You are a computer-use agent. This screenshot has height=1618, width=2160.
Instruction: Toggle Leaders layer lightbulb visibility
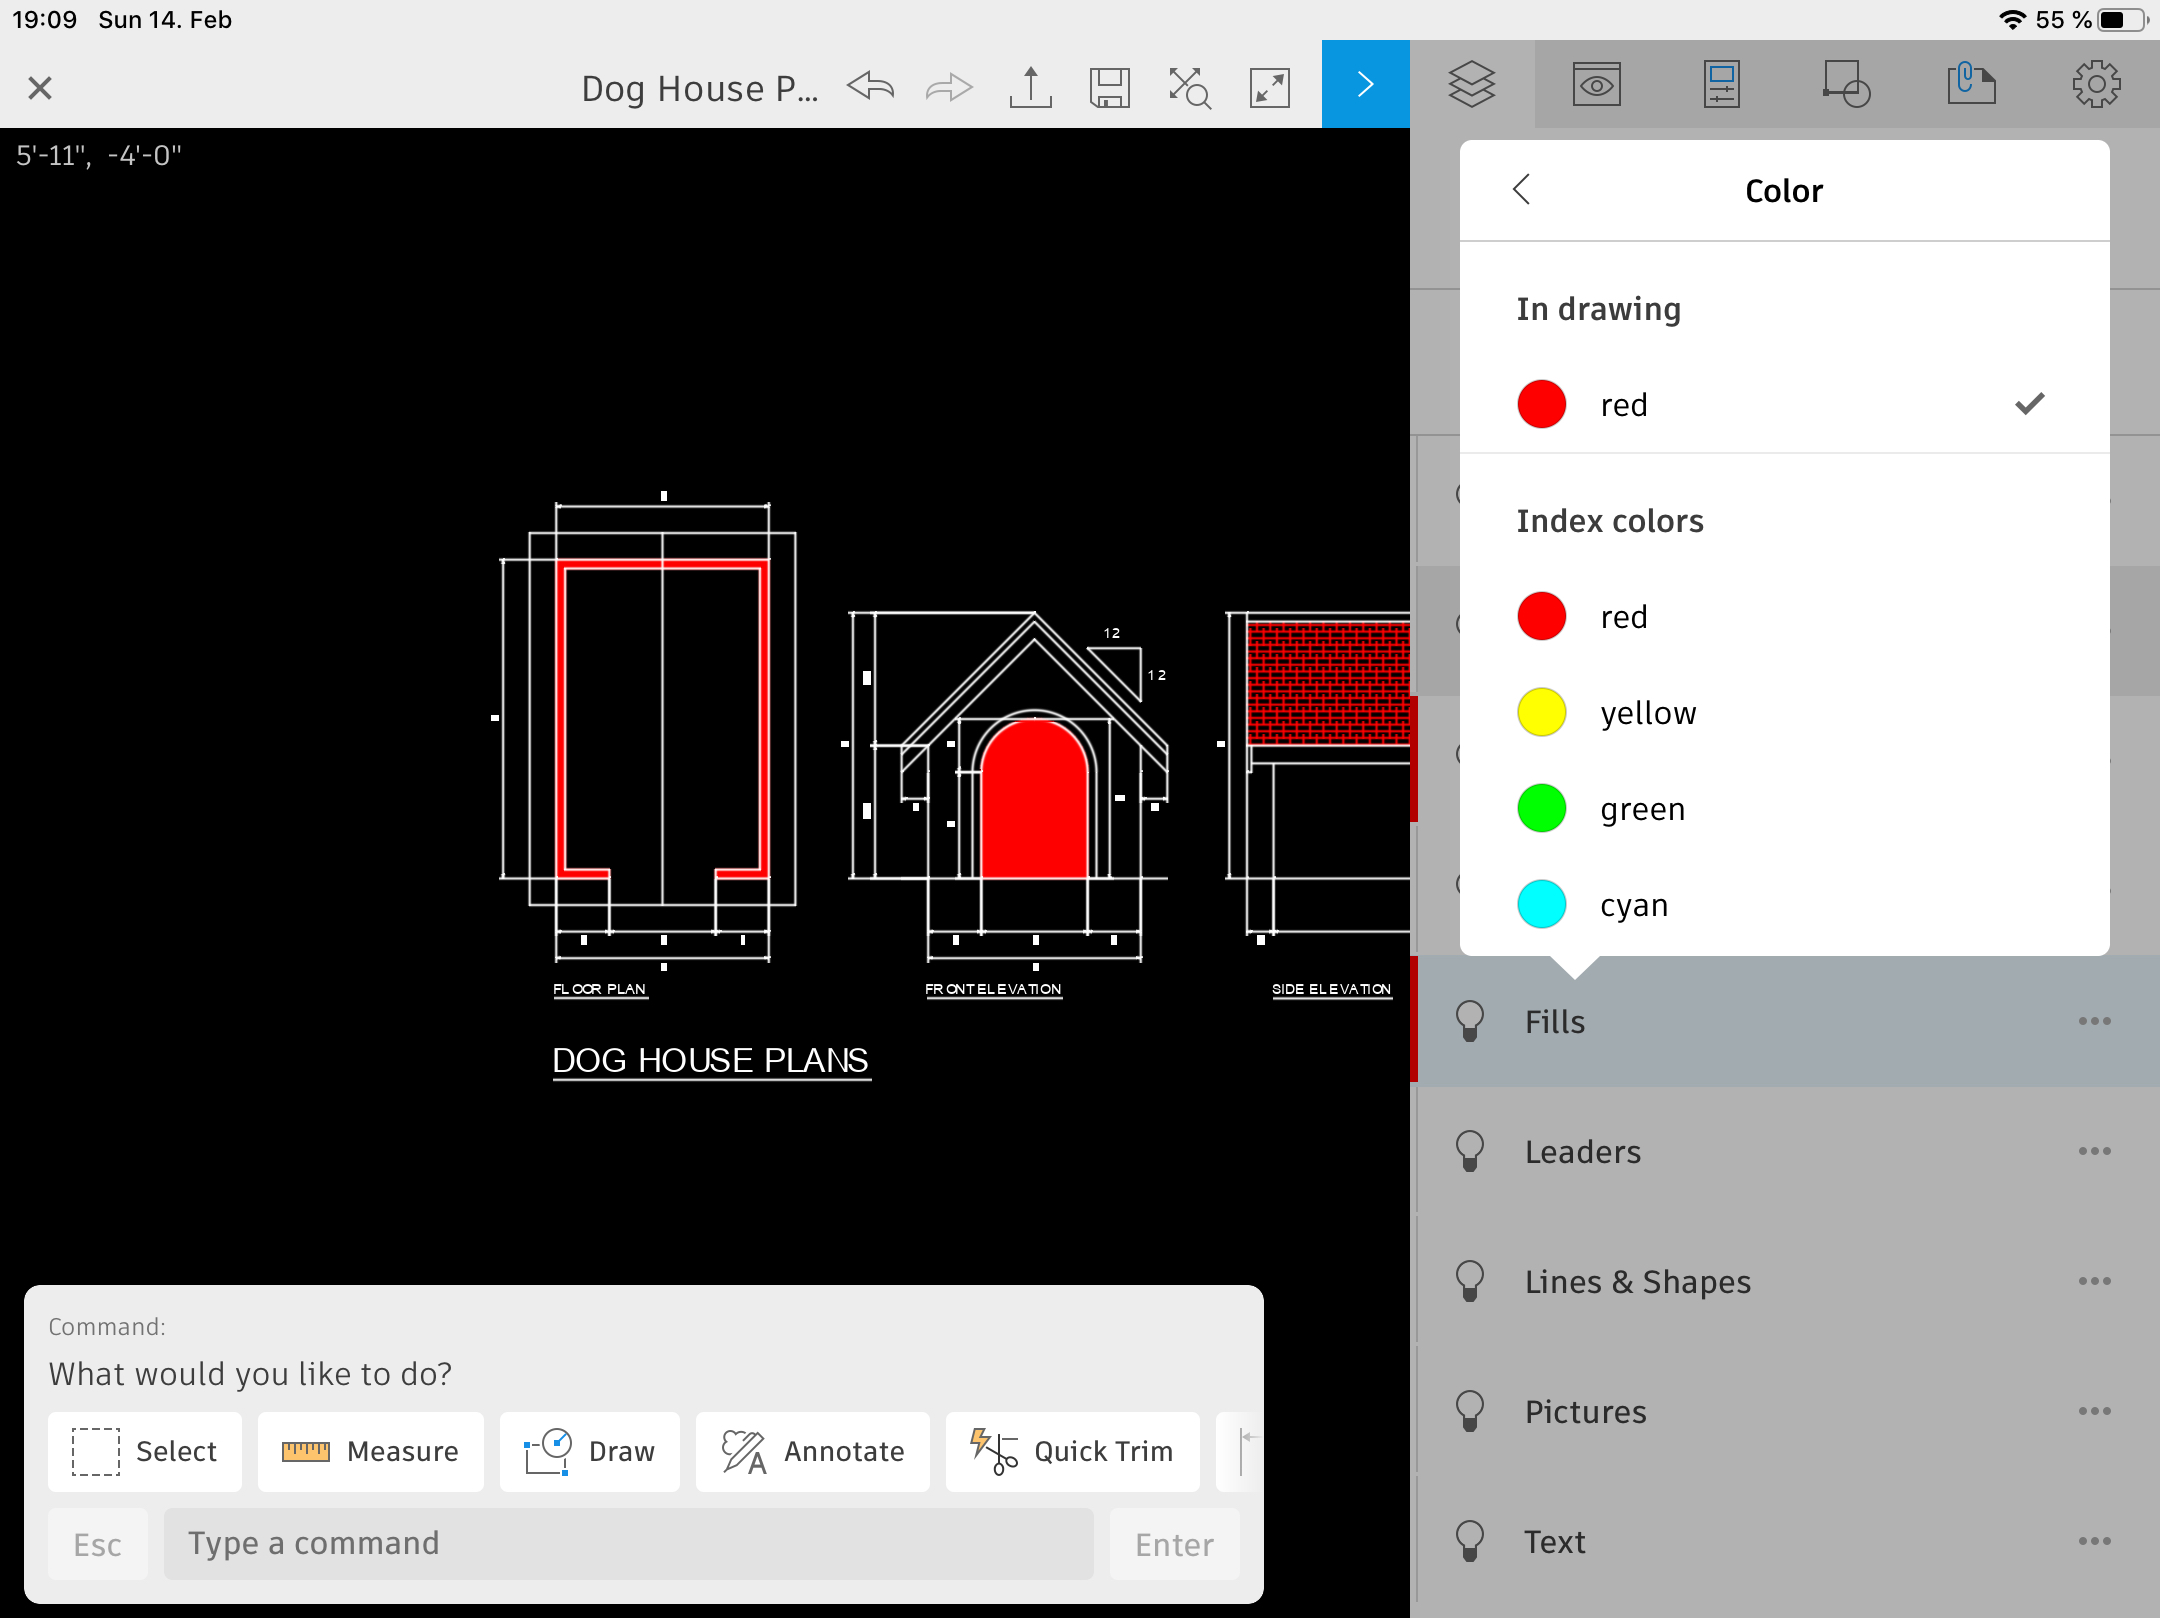coord(1470,1151)
